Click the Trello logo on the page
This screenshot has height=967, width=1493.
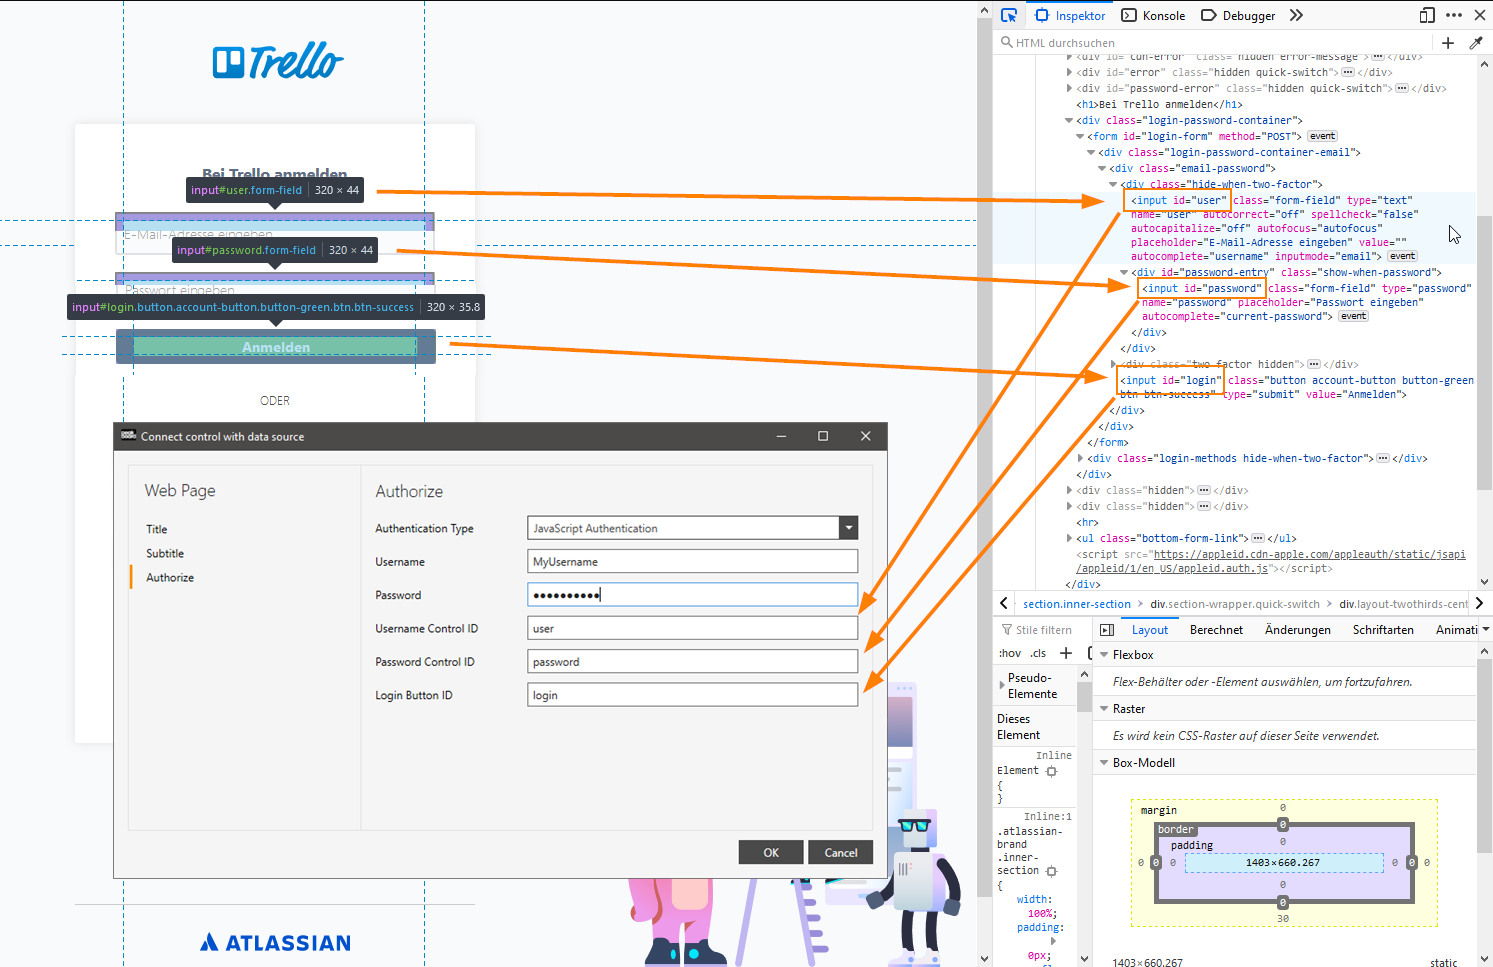[277, 62]
